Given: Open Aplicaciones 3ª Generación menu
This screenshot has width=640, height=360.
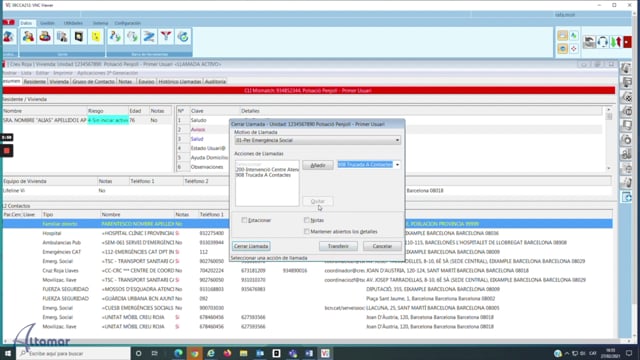Looking at the screenshot, I should (107, 73).
